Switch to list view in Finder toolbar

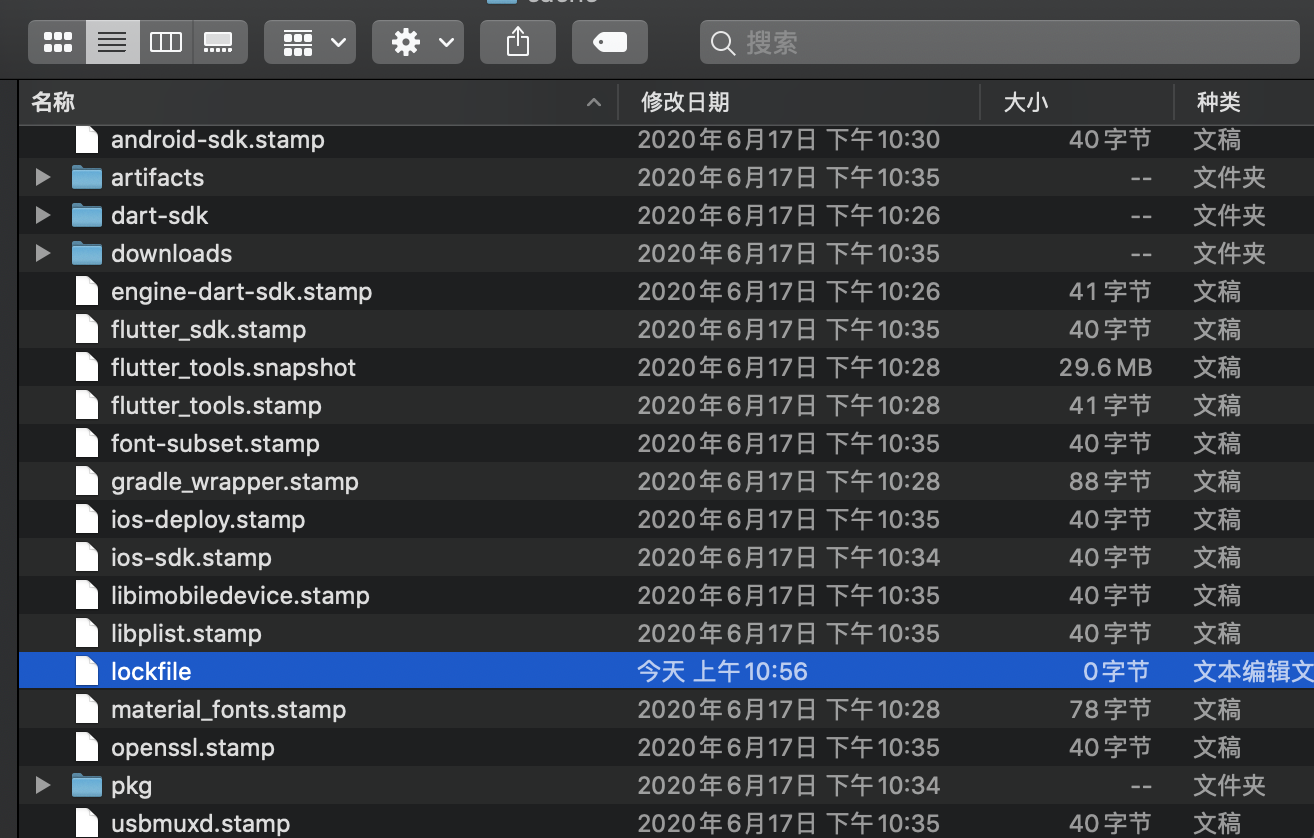pyautogui.click(x=112, y=42)
